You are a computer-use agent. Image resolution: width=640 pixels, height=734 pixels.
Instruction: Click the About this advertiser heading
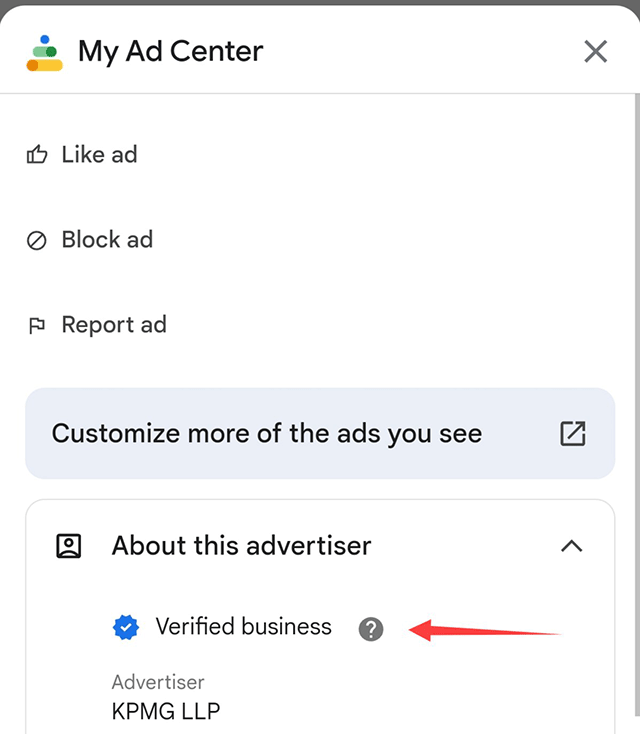(x=241, y=546)
